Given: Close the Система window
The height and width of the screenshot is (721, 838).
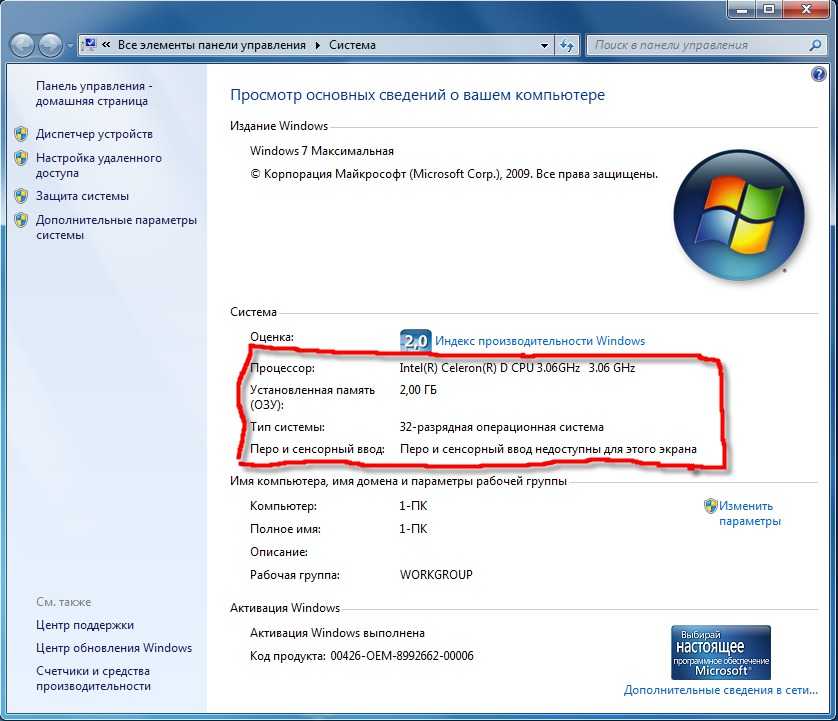Looking at the screenshot, I should tap(807, 9).
